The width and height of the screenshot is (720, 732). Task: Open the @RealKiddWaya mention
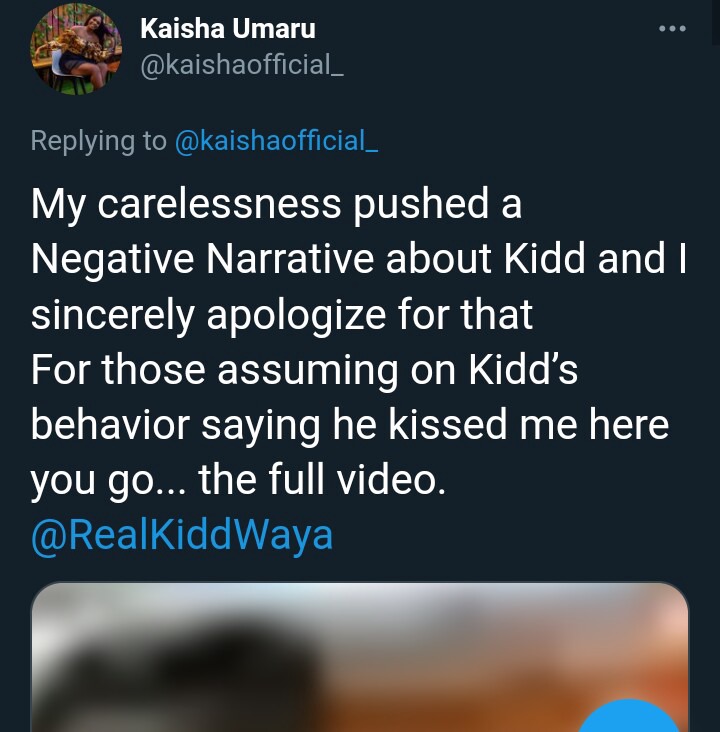coord(181,535)
